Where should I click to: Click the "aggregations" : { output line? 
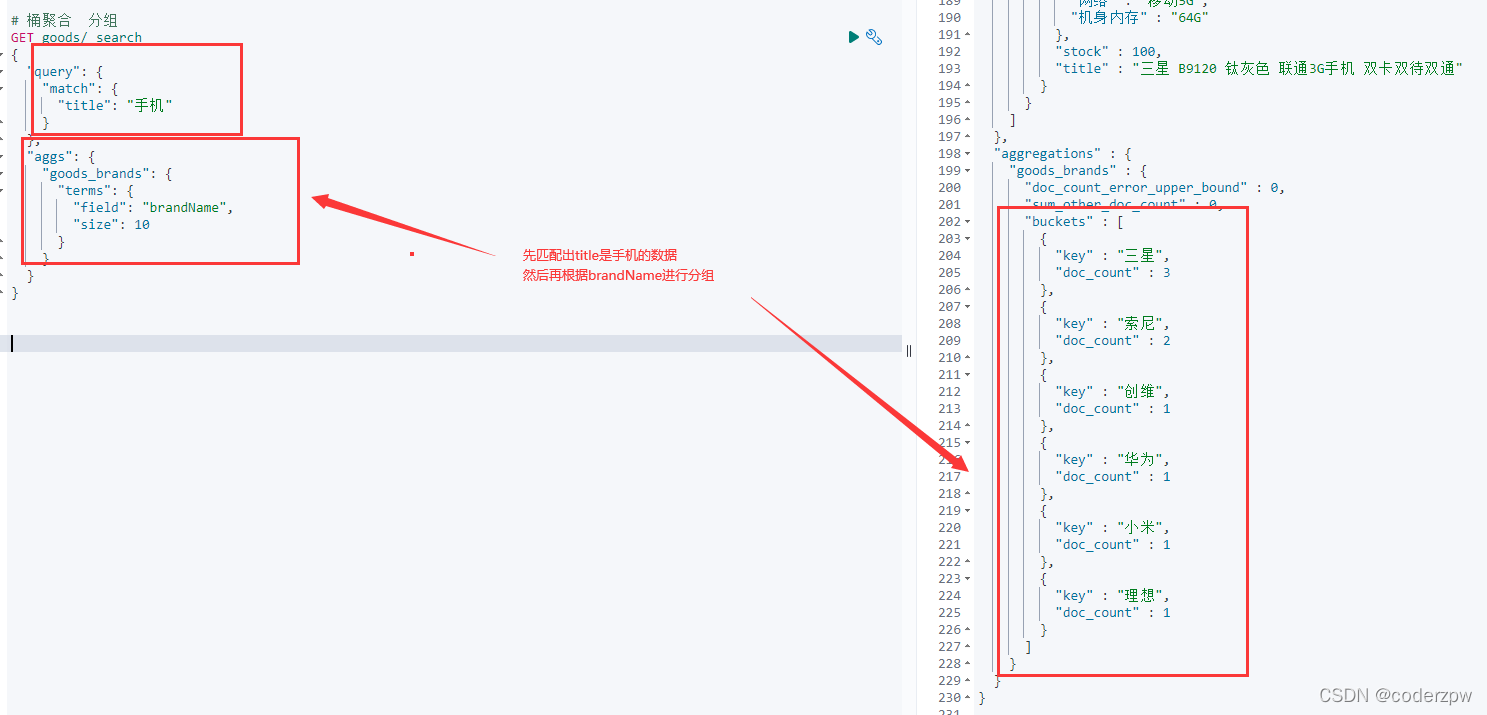pyautogui.click(x=1062, y=154)
